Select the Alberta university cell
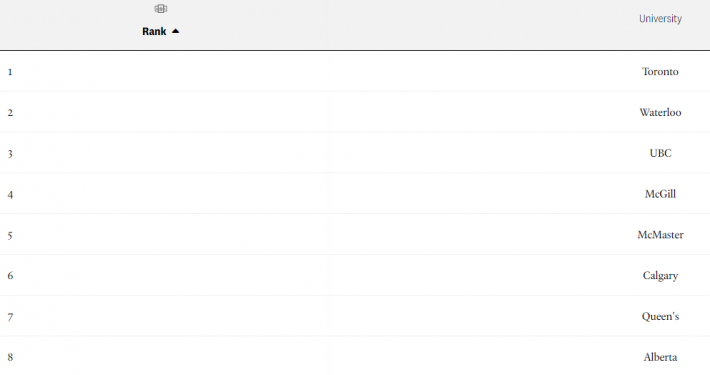The height and width of the screenshot is (375, 710). [x=660, y=357]
